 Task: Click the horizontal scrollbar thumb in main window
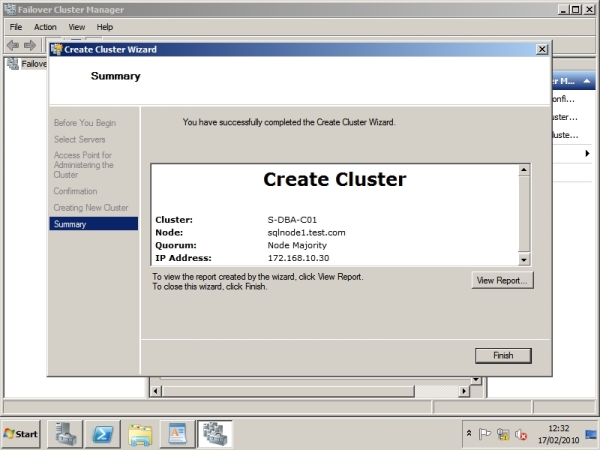[289, 391]
